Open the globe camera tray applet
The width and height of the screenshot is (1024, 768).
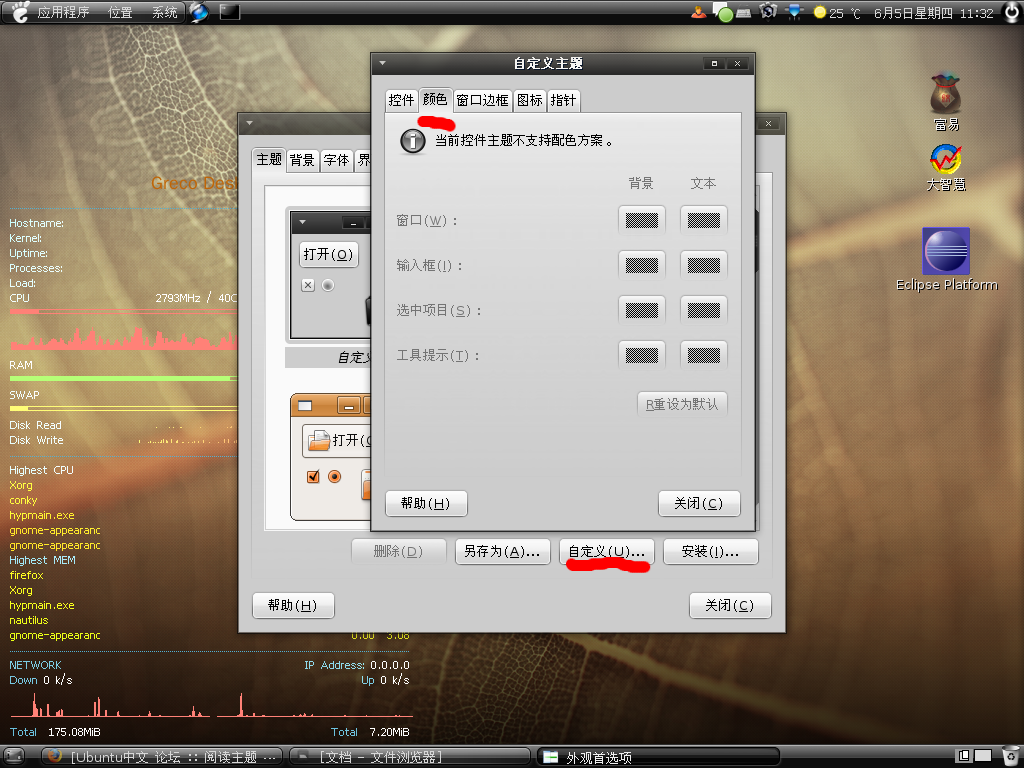768,12
